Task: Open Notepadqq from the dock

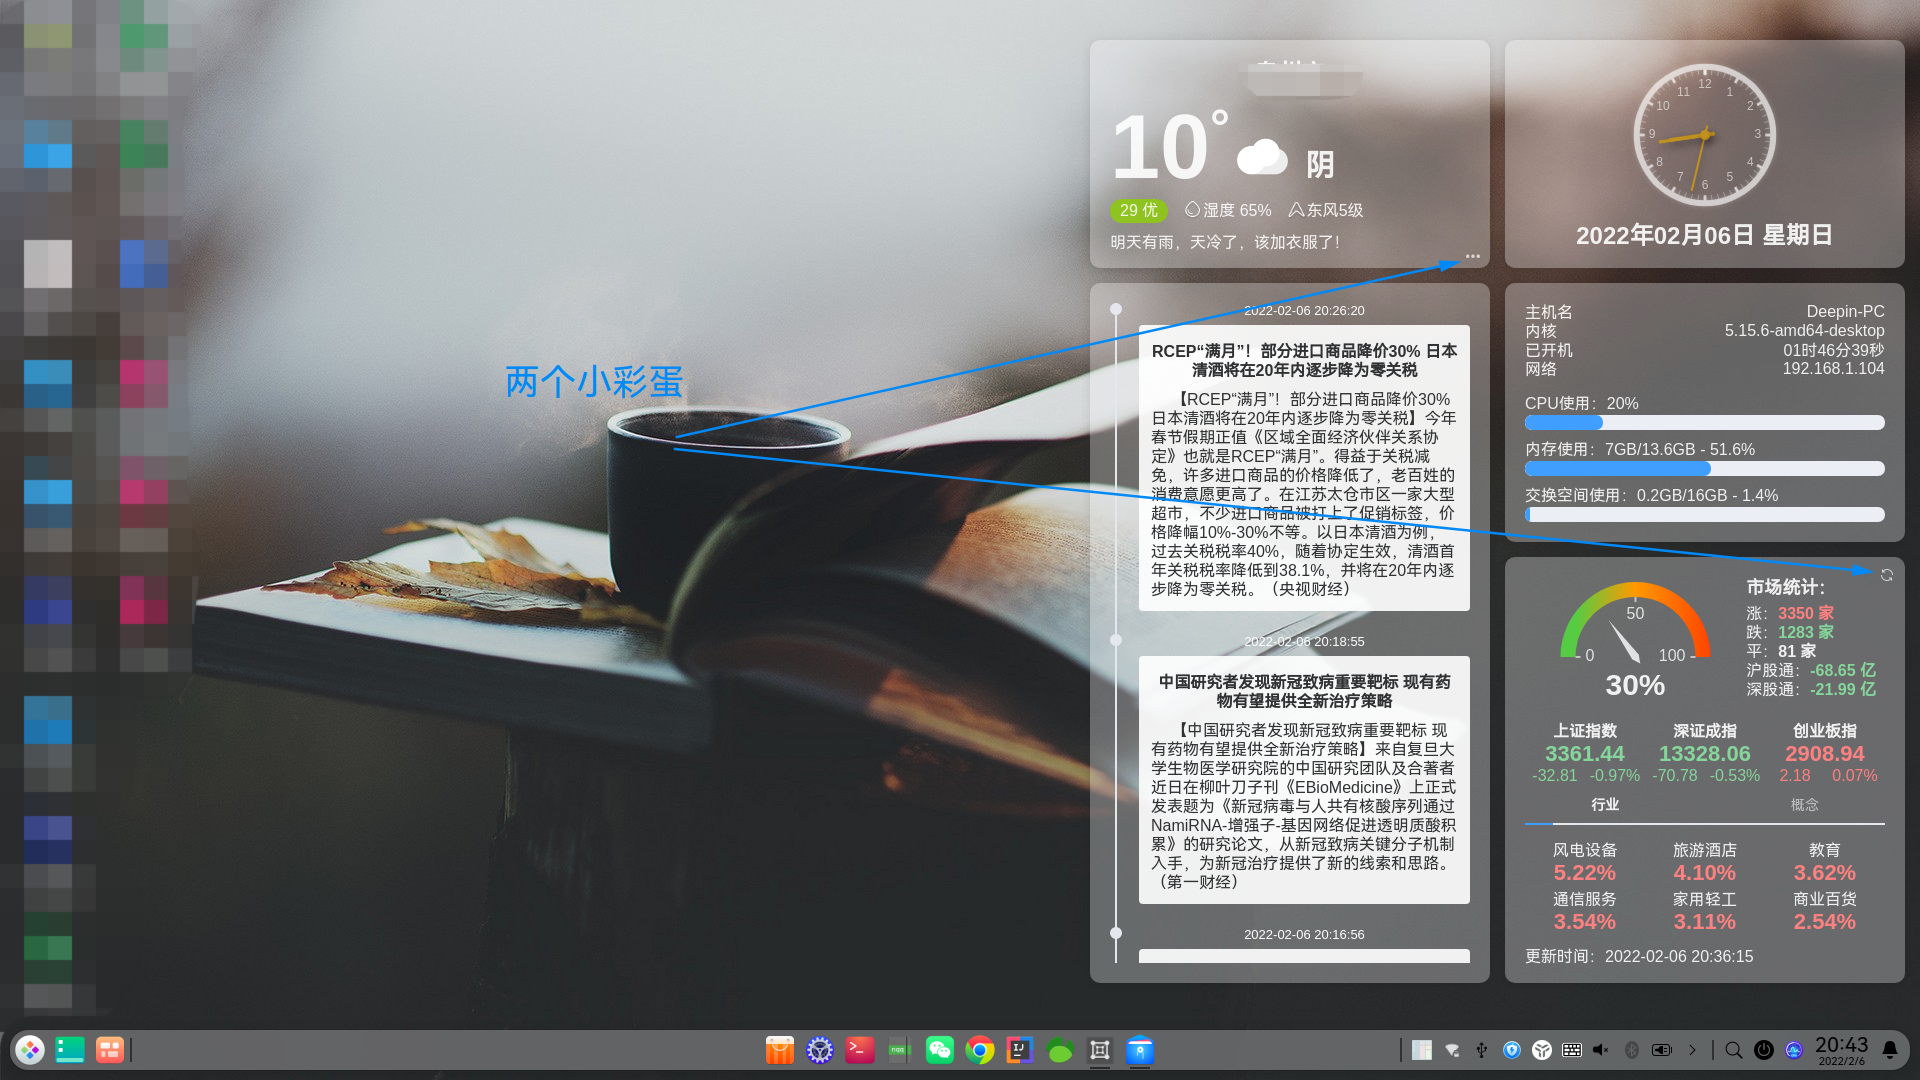Action: coord(899,1050)
